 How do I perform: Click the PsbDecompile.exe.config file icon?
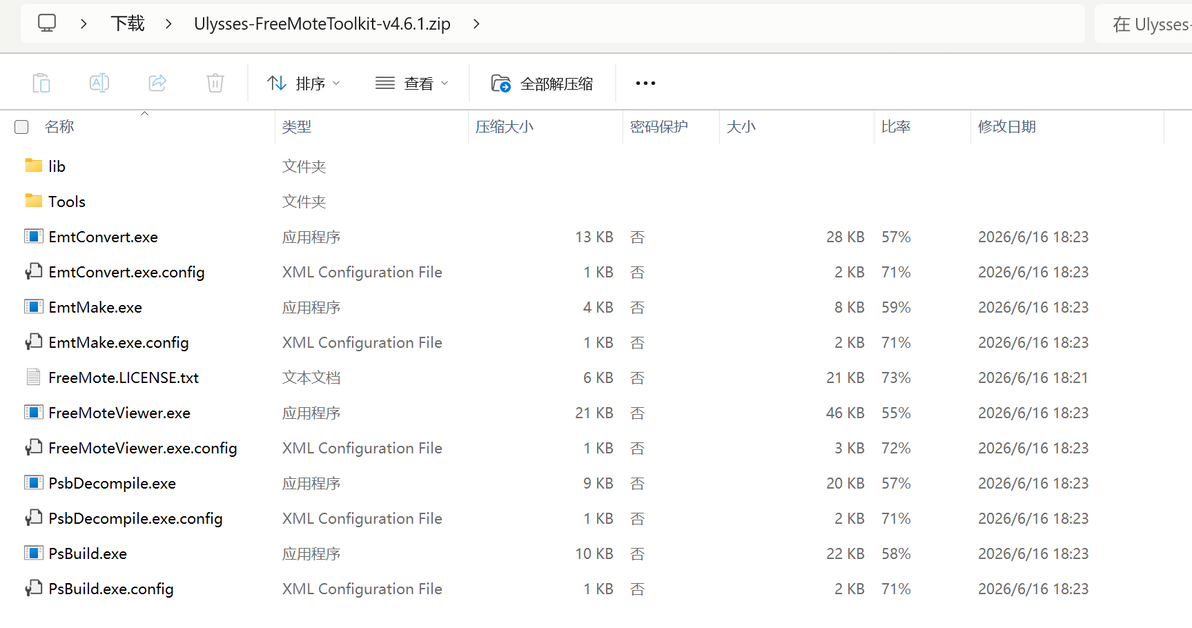click(33, 519)
